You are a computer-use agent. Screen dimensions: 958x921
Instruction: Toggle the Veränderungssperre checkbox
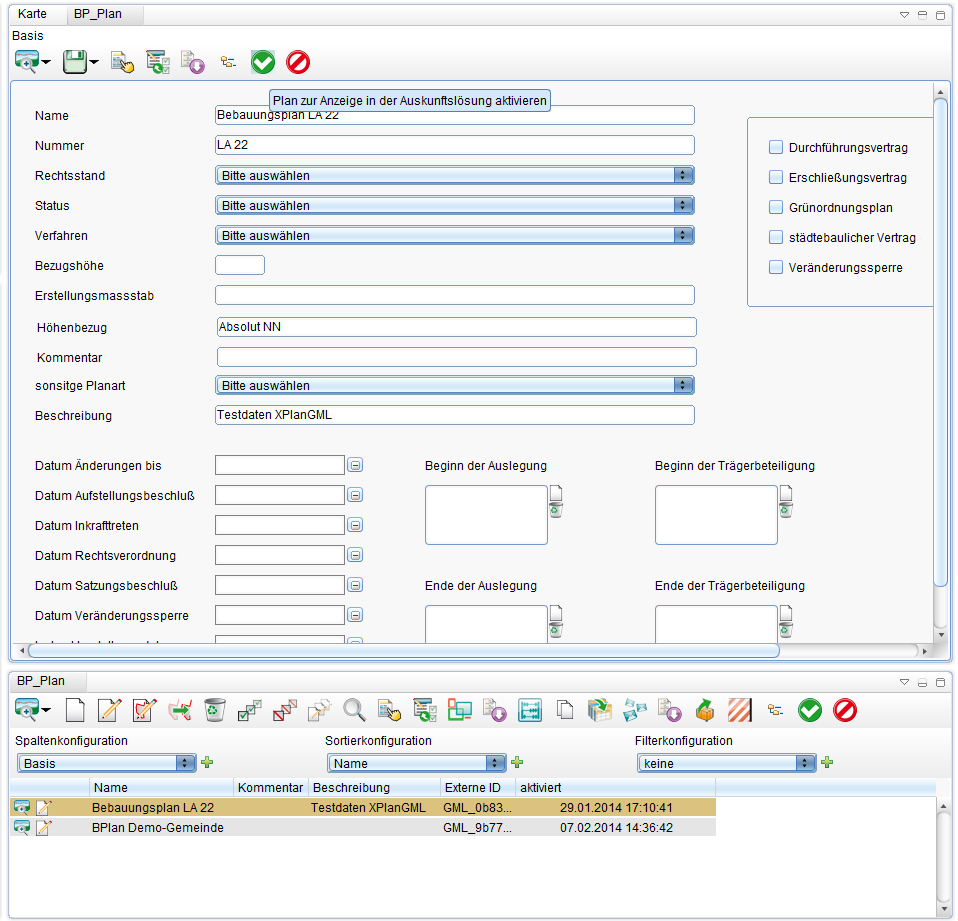776,268
